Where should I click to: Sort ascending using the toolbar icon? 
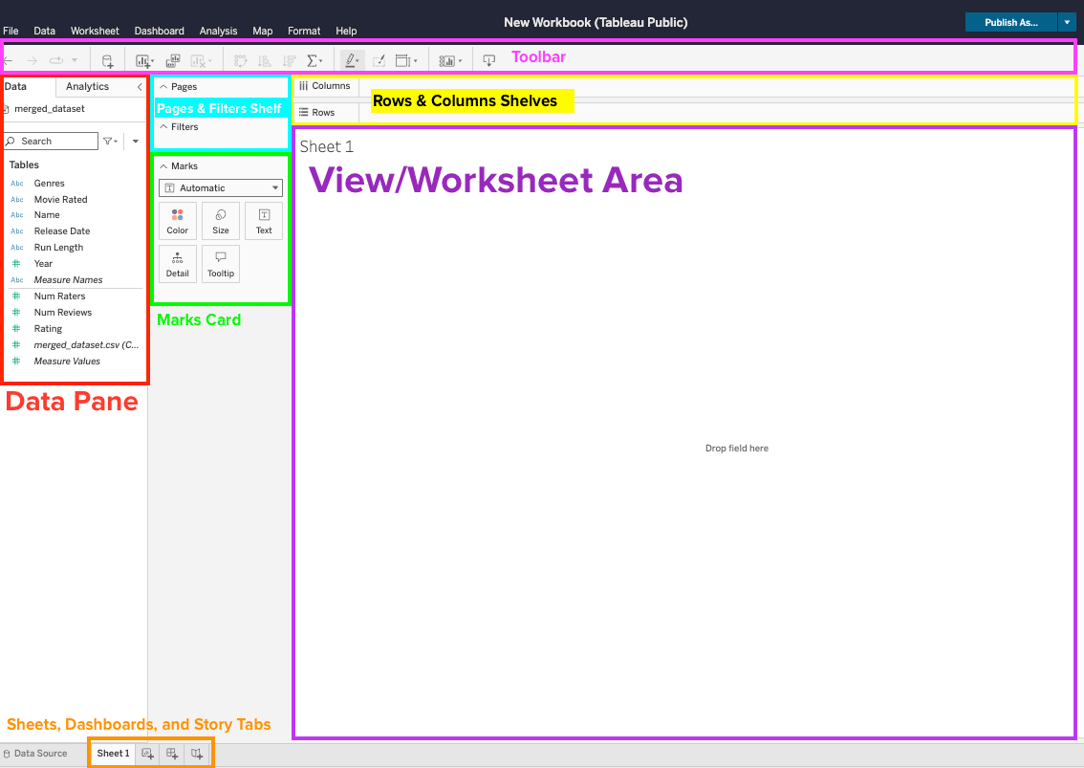coord(264,61)
